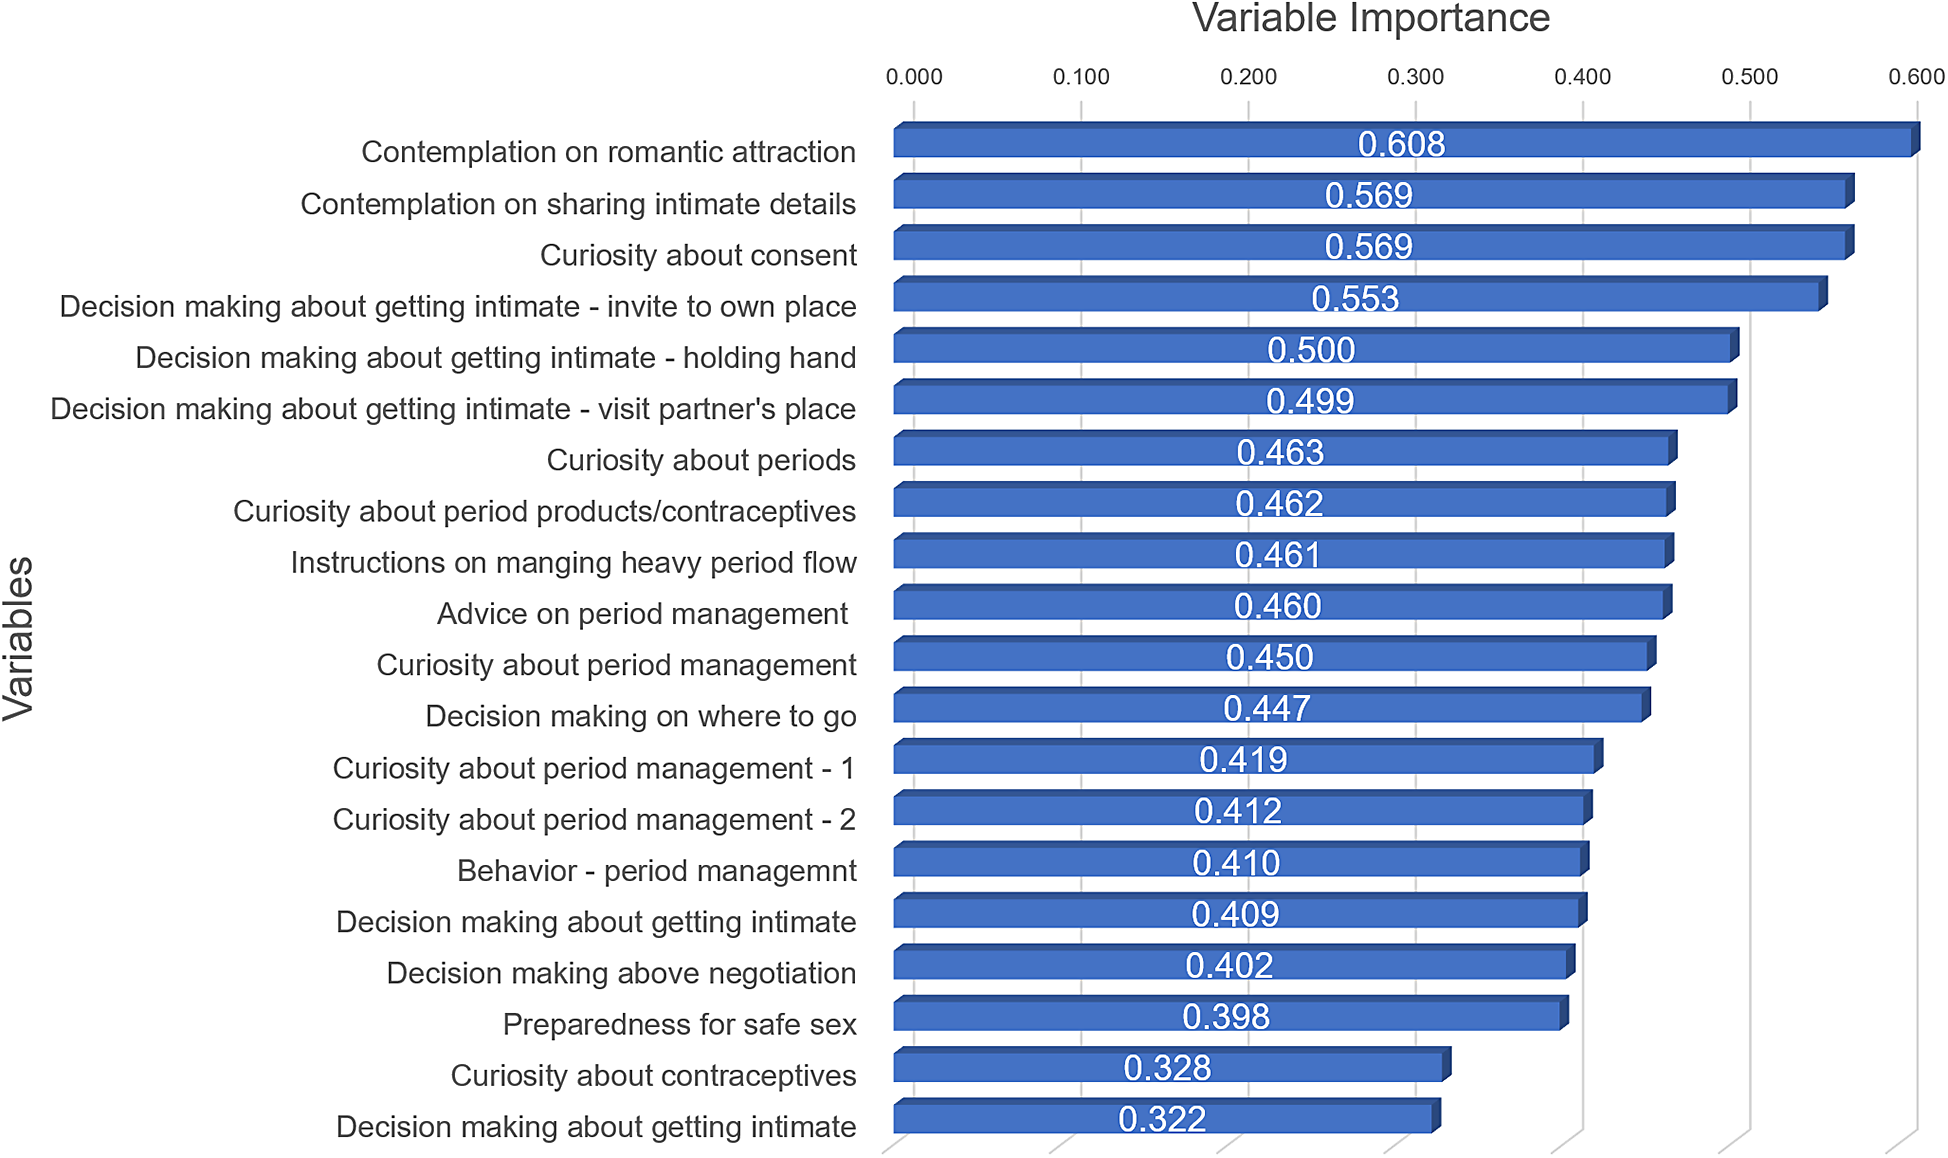Select the 0.500 holding hand bar
This screenshot has width=1948, height=1158.
[1312, 349]
